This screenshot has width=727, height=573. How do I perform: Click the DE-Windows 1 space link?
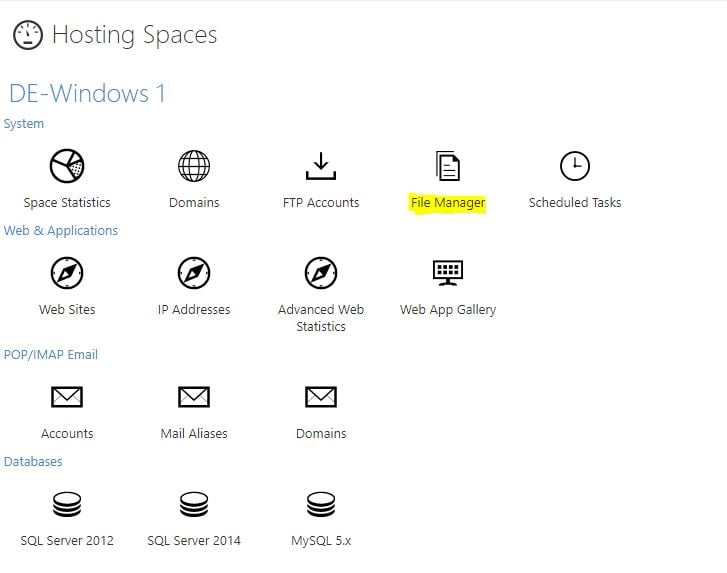(87, 93)
